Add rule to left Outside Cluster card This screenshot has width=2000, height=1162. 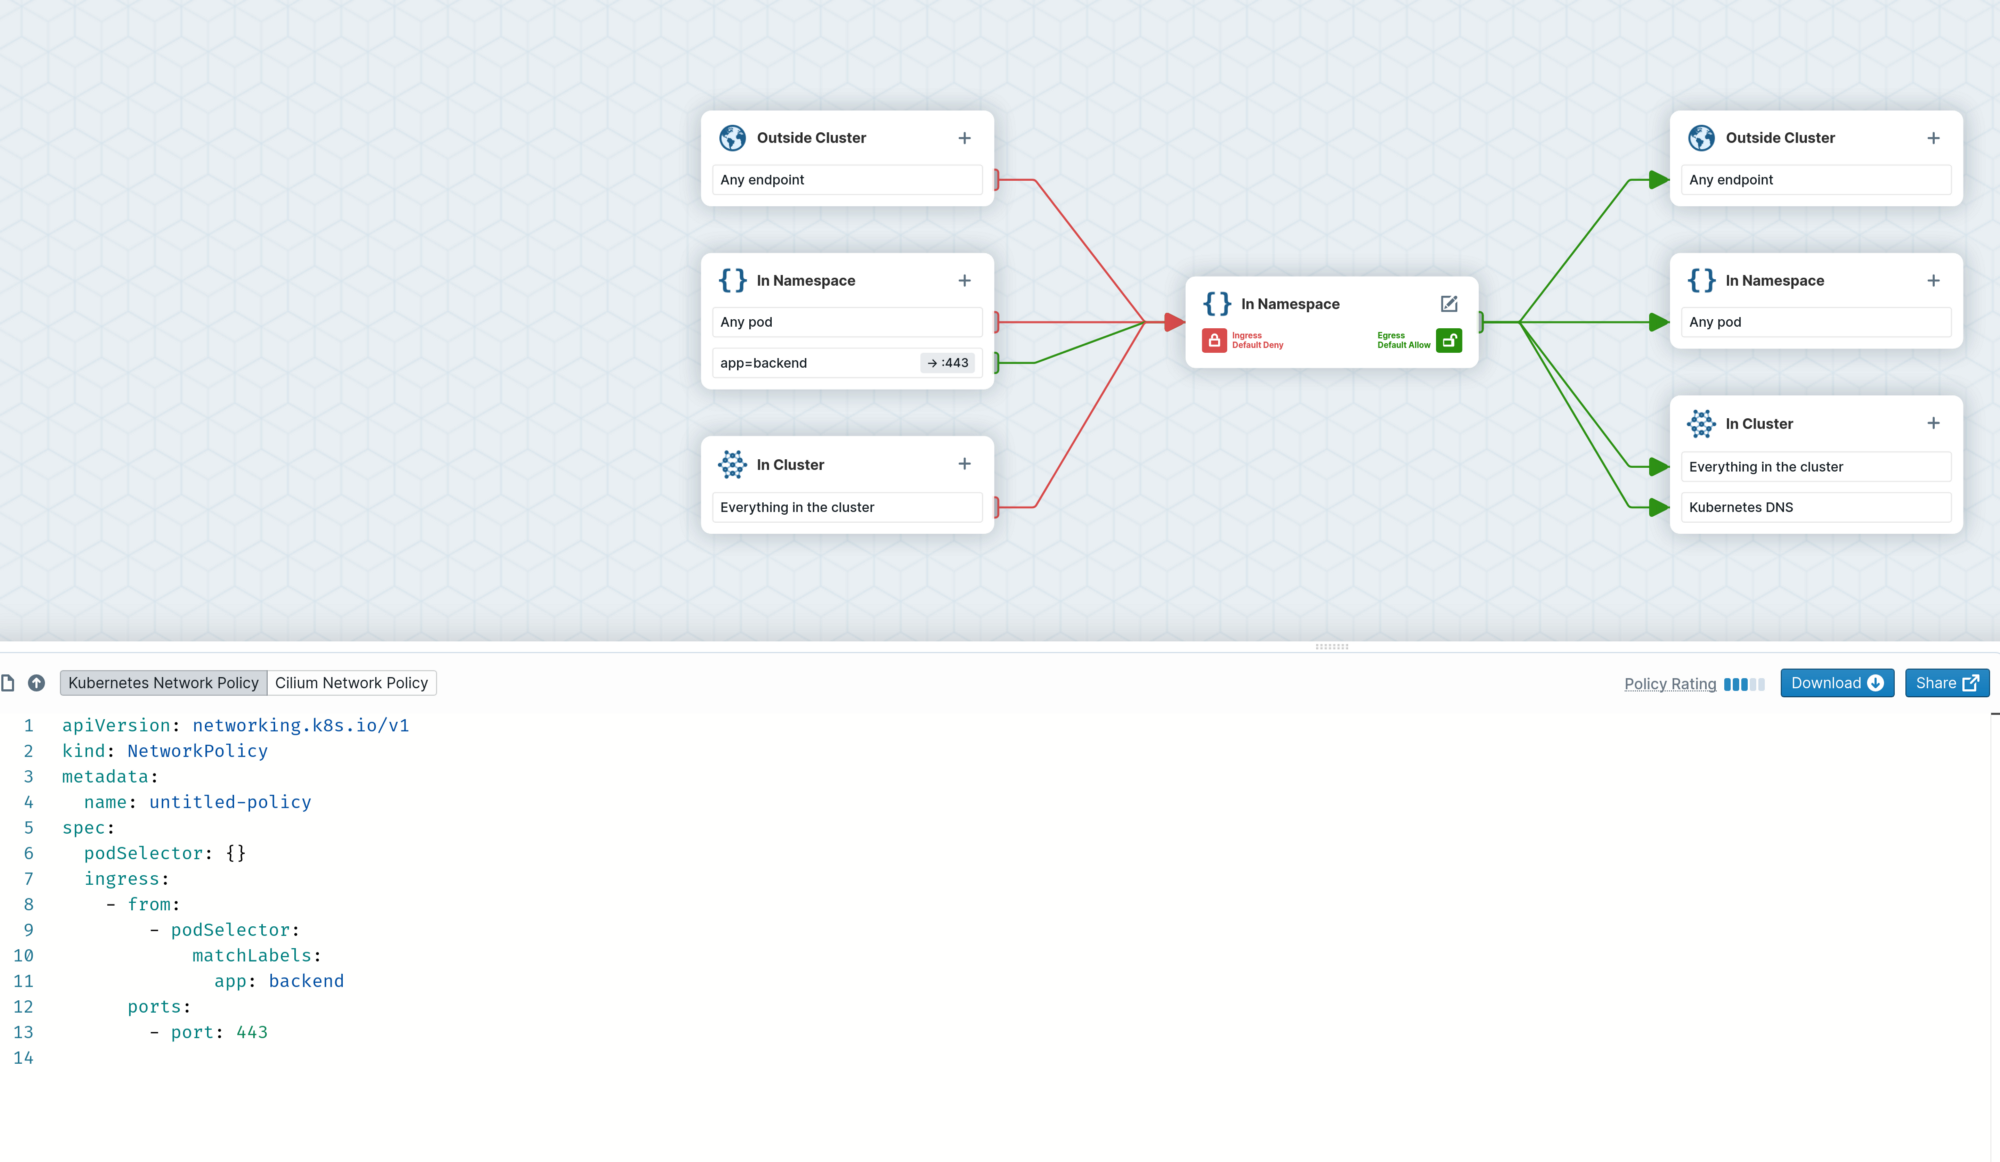click(x=964, y=138)
